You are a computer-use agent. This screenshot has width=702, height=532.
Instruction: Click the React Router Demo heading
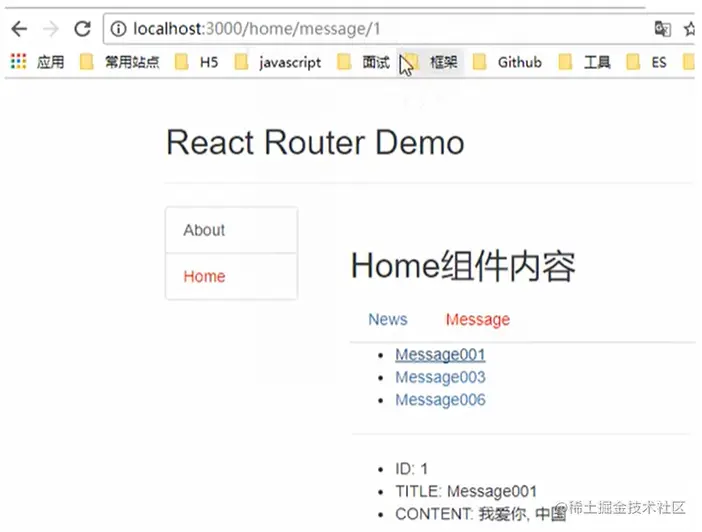tap(315, 142)
